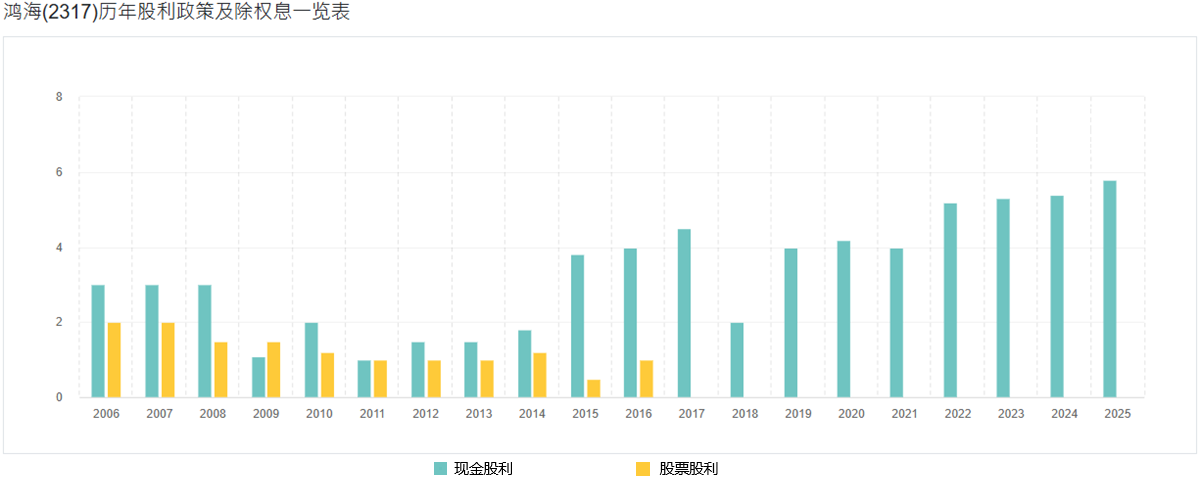This screenshot has height=484, width=1200.
Task: Click the yellow 股票股利 legend swatch
Action: 643,469
